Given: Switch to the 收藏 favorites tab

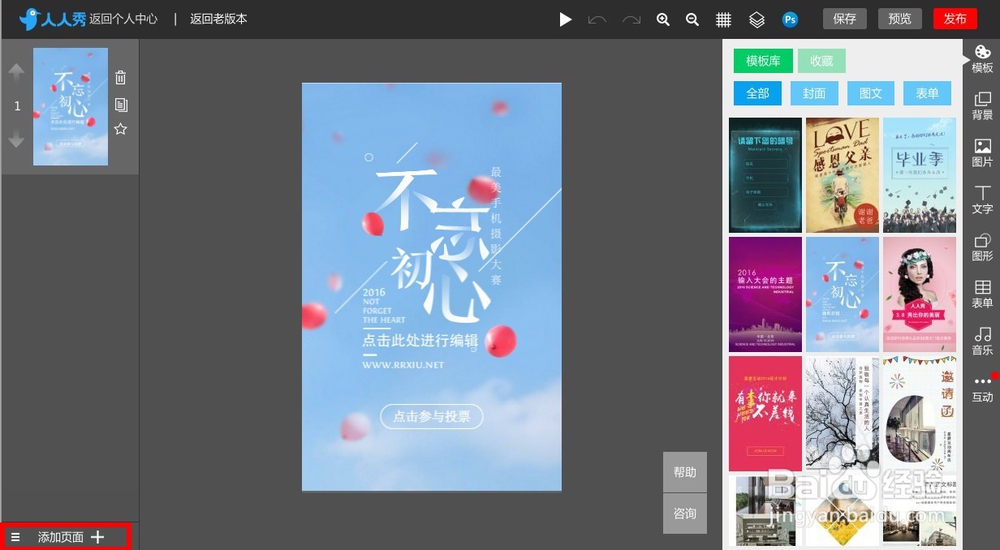Looking at the screenshot, I should click(x=821, y=61).
